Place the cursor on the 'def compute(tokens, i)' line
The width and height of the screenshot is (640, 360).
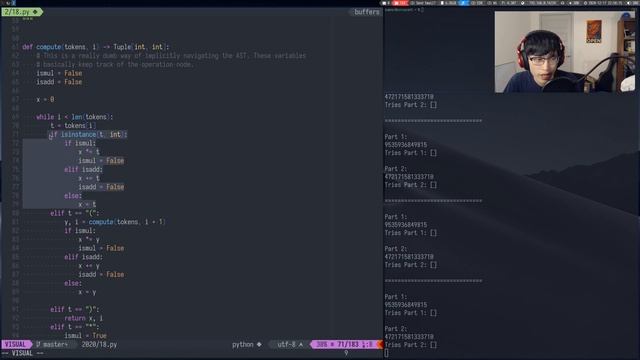pos(96,47)
